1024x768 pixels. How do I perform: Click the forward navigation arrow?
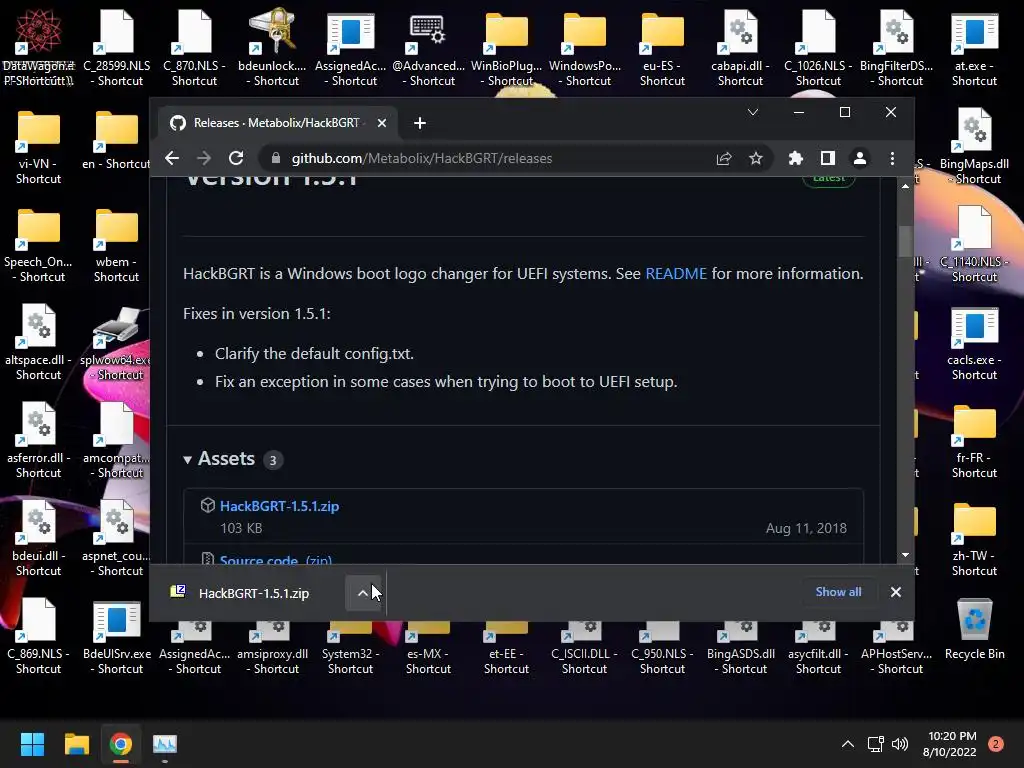coord(204,158)
